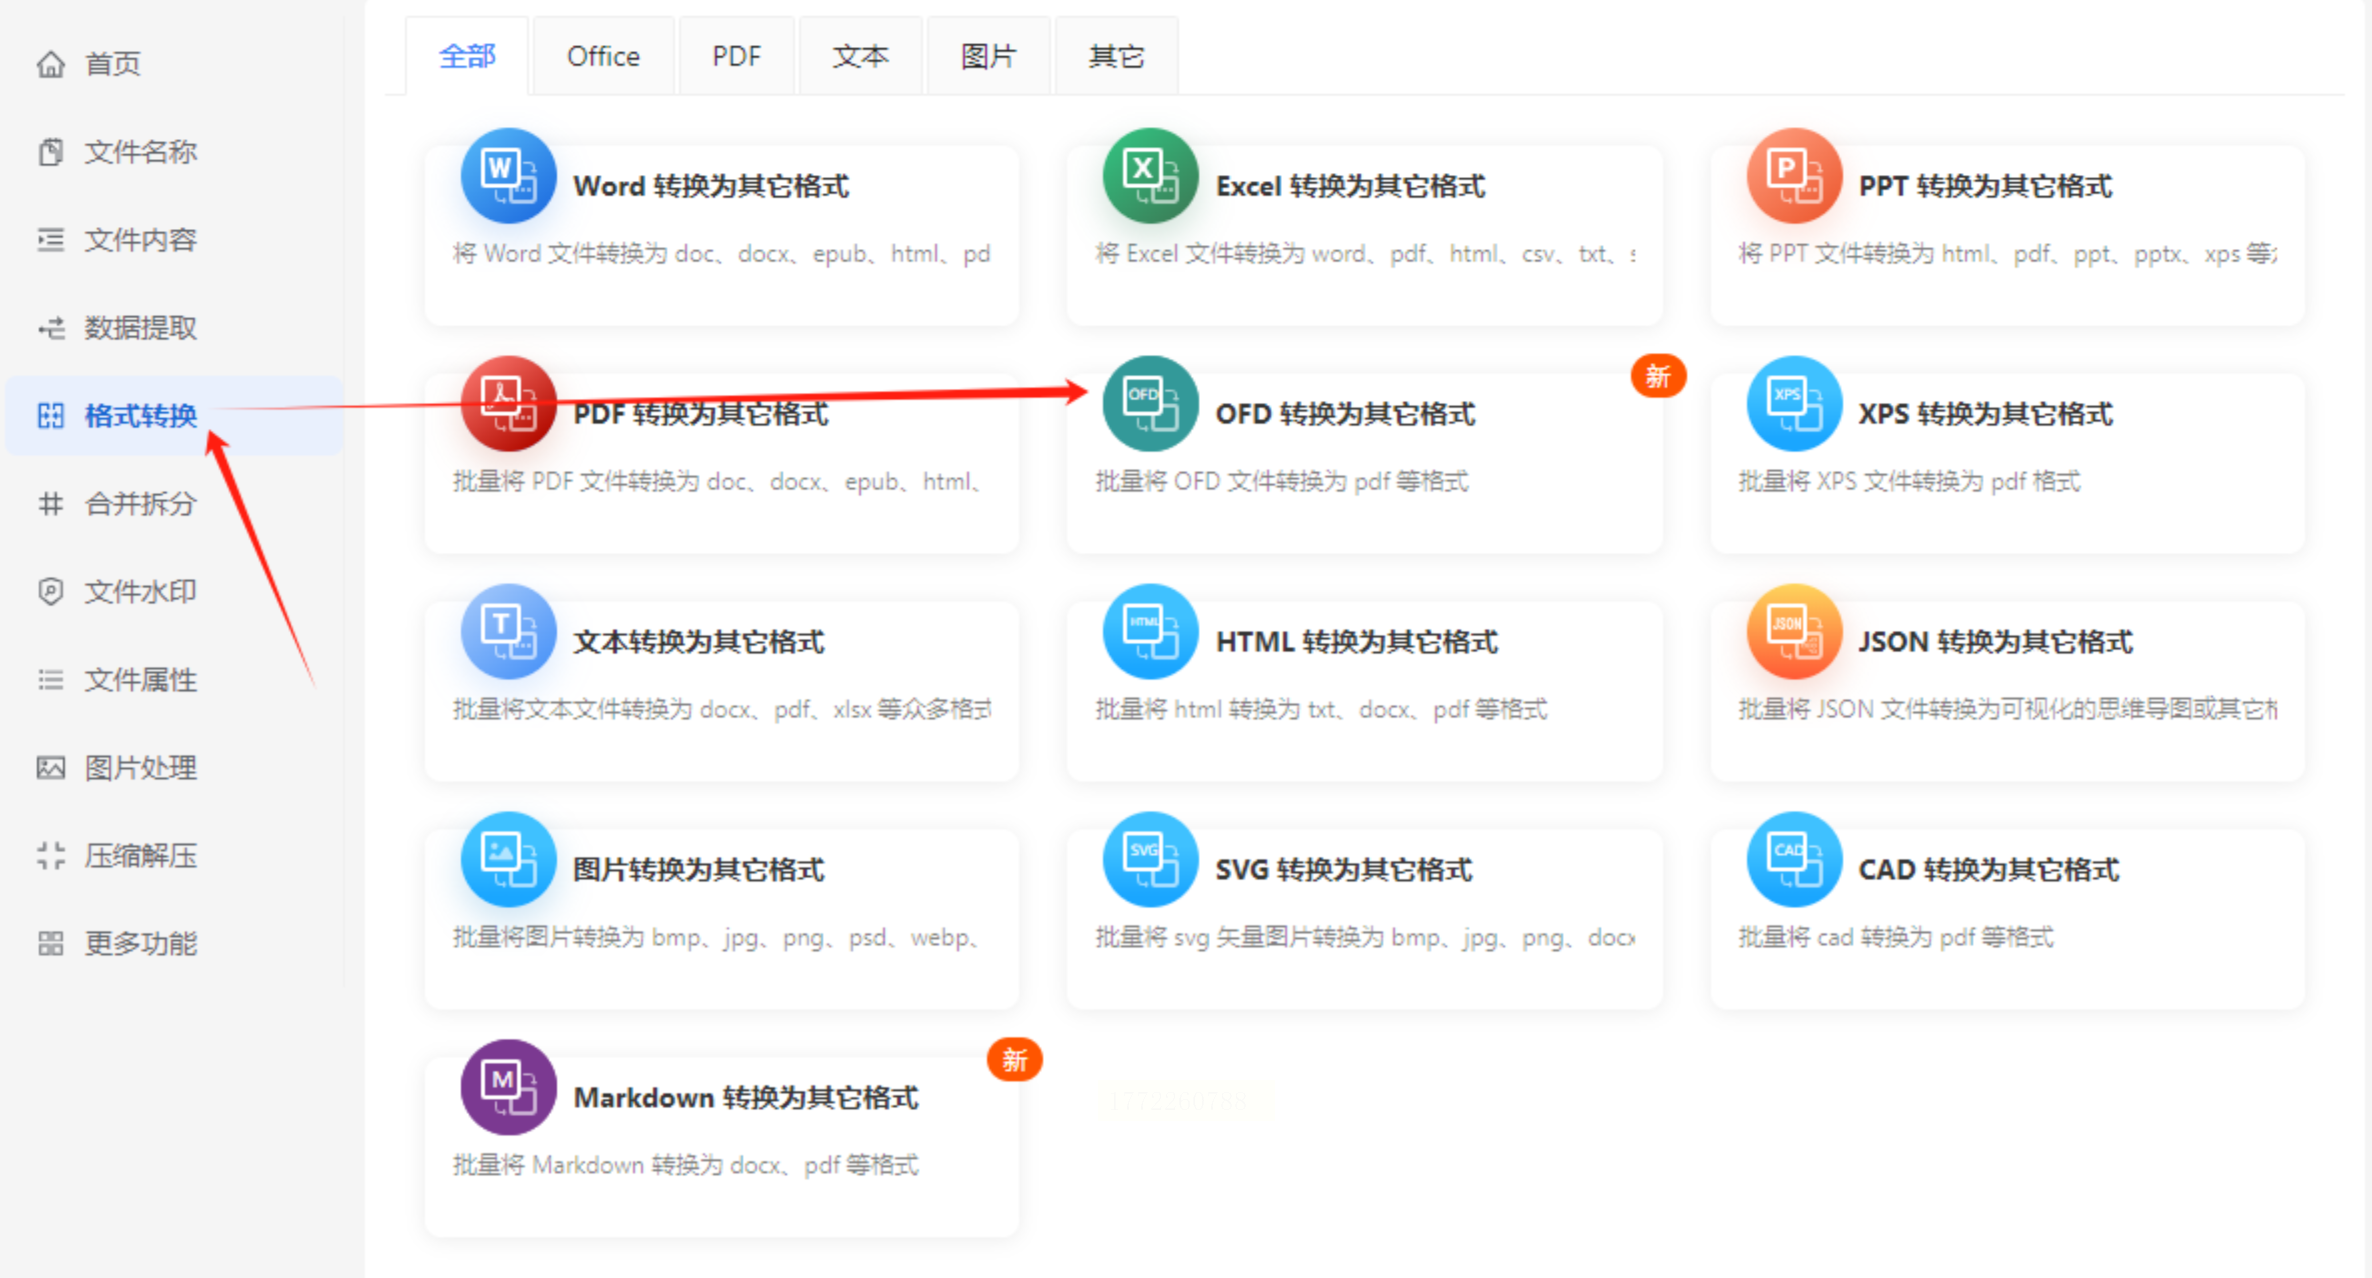Click the blue Word conversion icon
The height and width of the screenshot is (1278, 2372).
point(508,176)
